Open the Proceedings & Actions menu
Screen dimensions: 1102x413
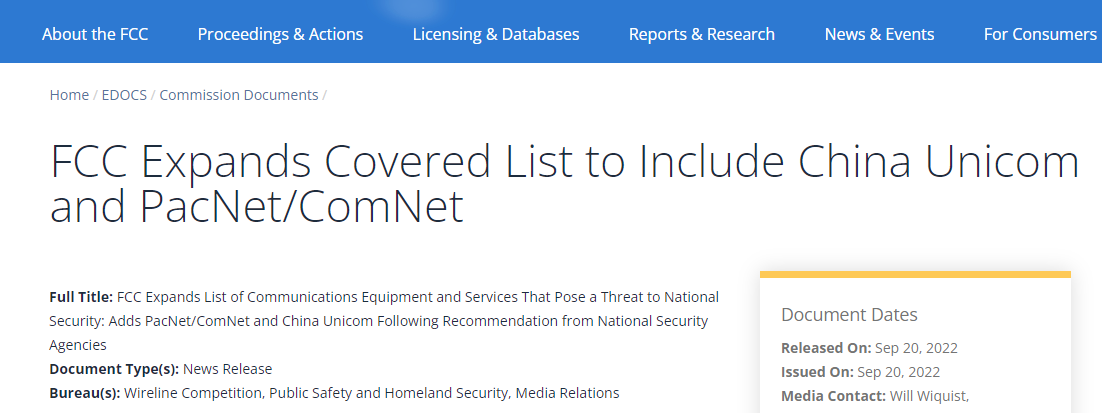(280, 34)
